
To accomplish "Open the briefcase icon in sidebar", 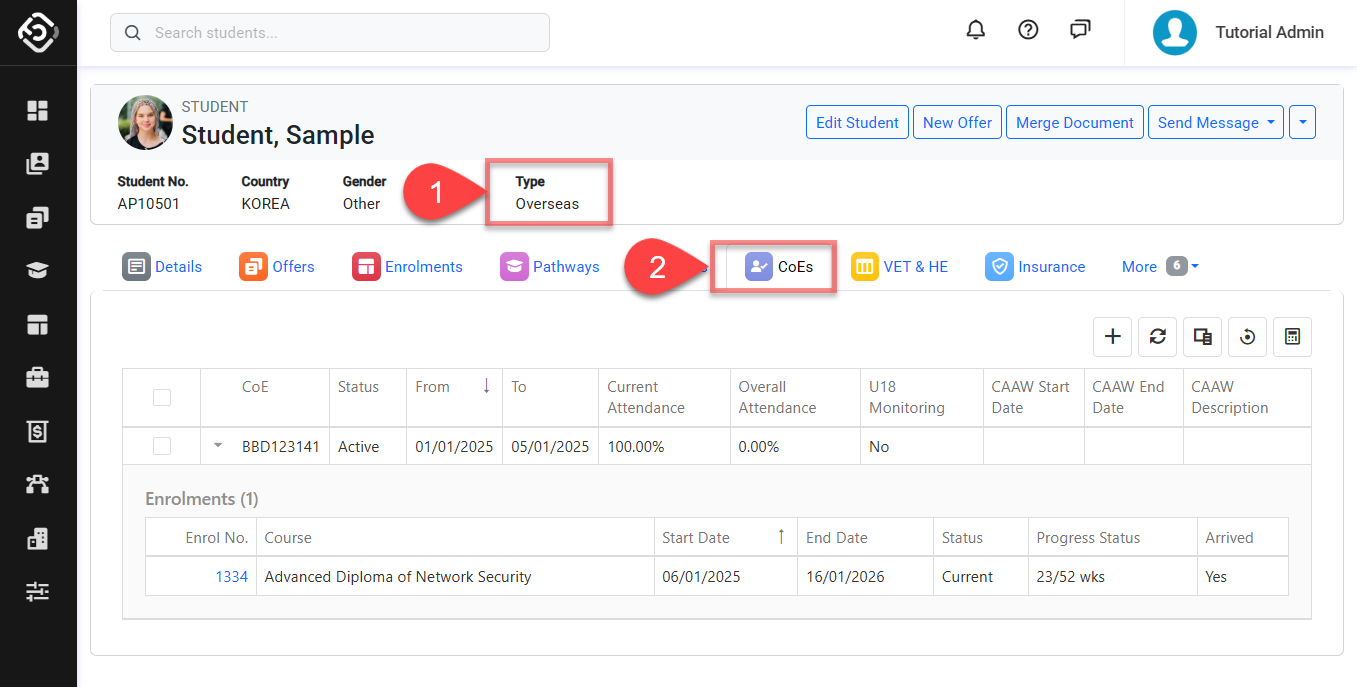I will [37, 377].
